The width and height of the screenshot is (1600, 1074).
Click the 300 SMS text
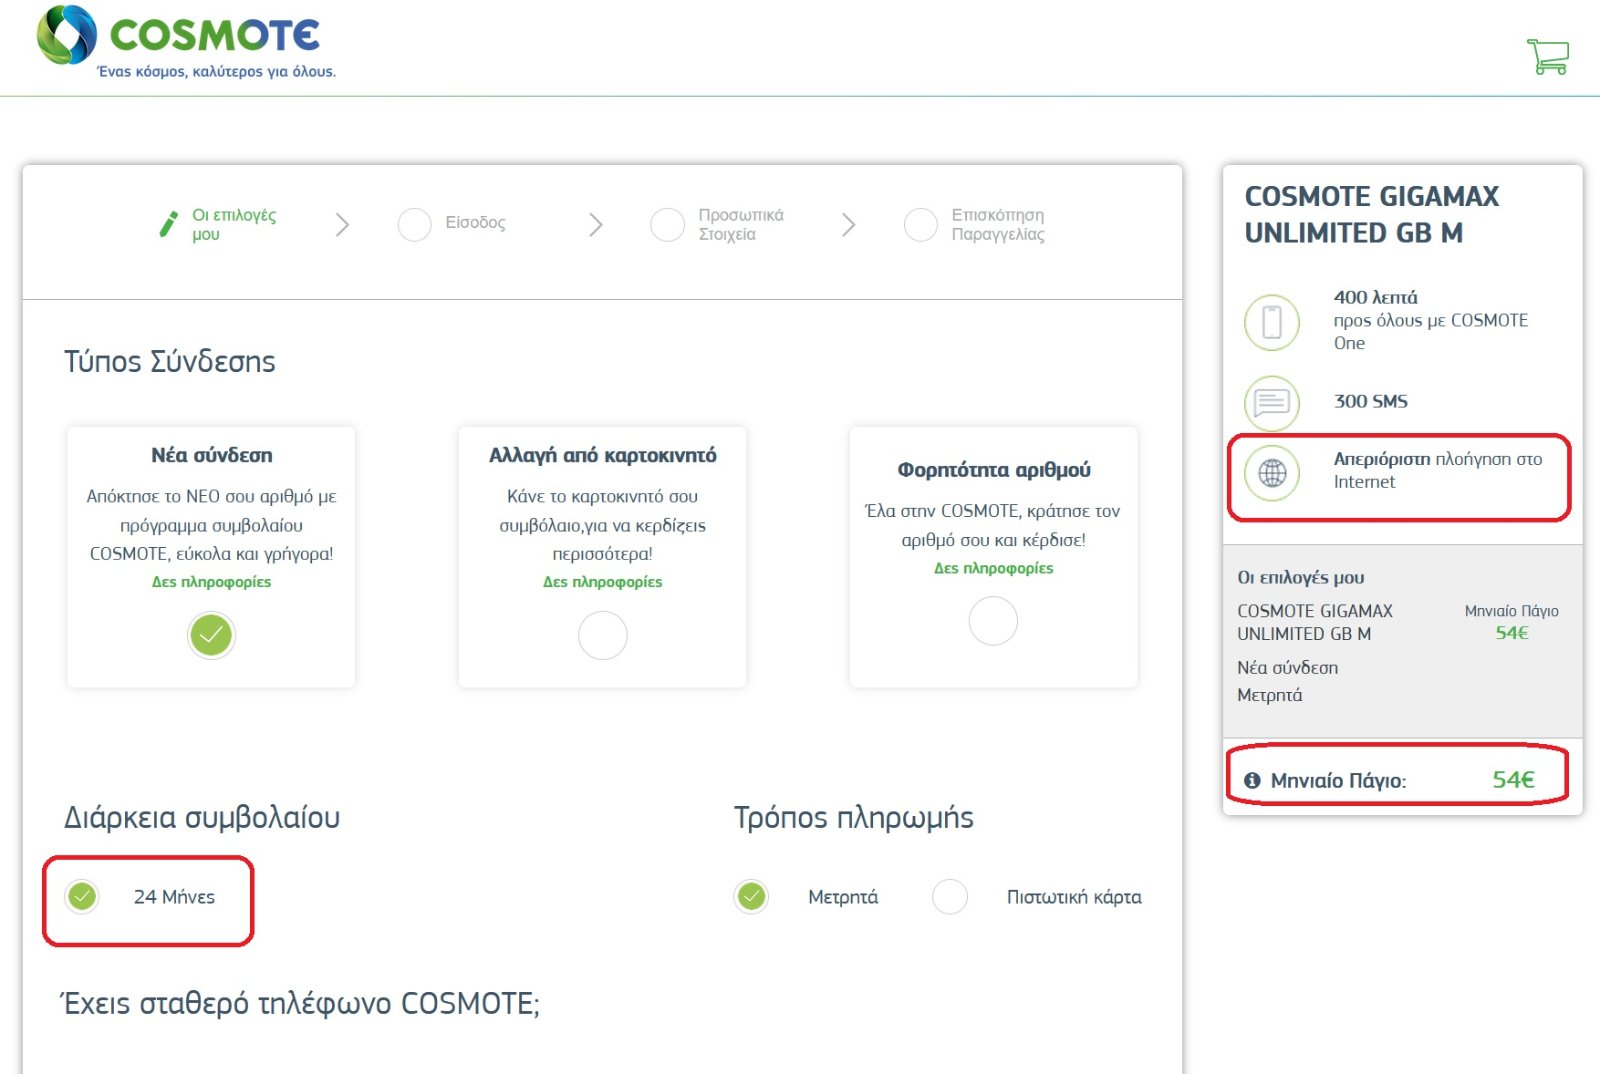coord(1370,401)
